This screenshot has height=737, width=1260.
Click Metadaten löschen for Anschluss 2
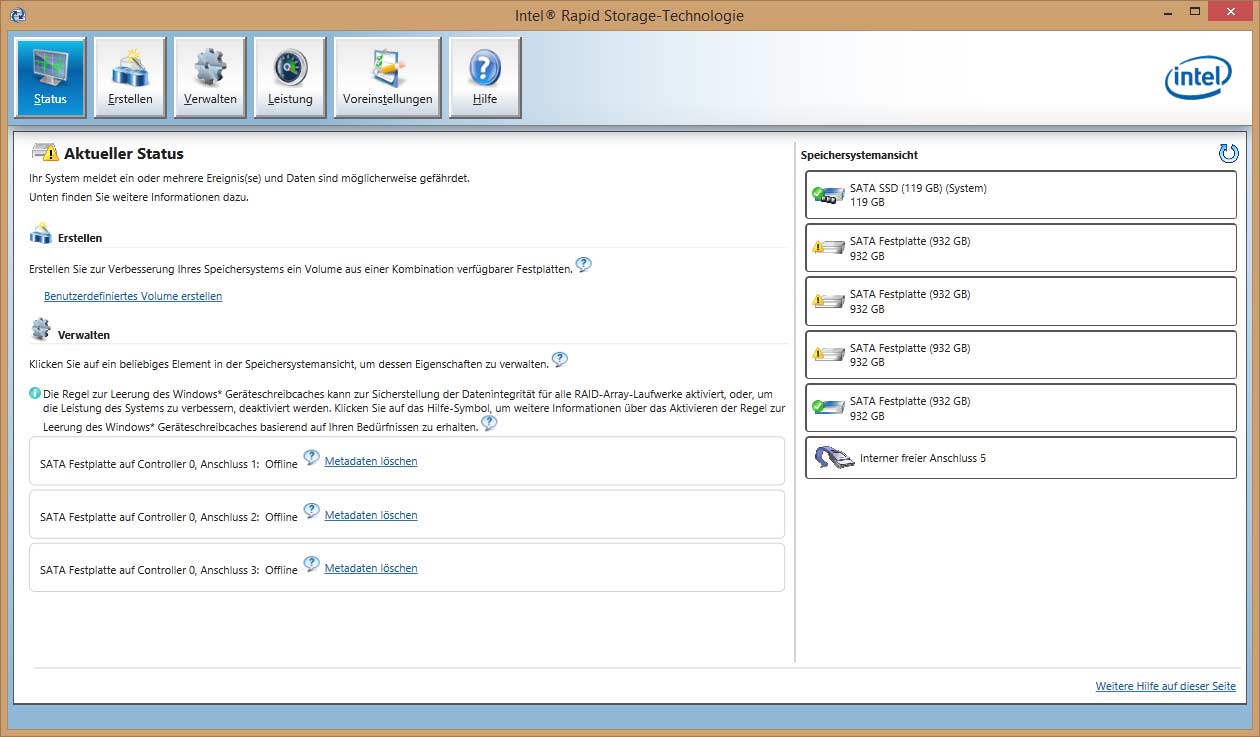click(371, 515)
